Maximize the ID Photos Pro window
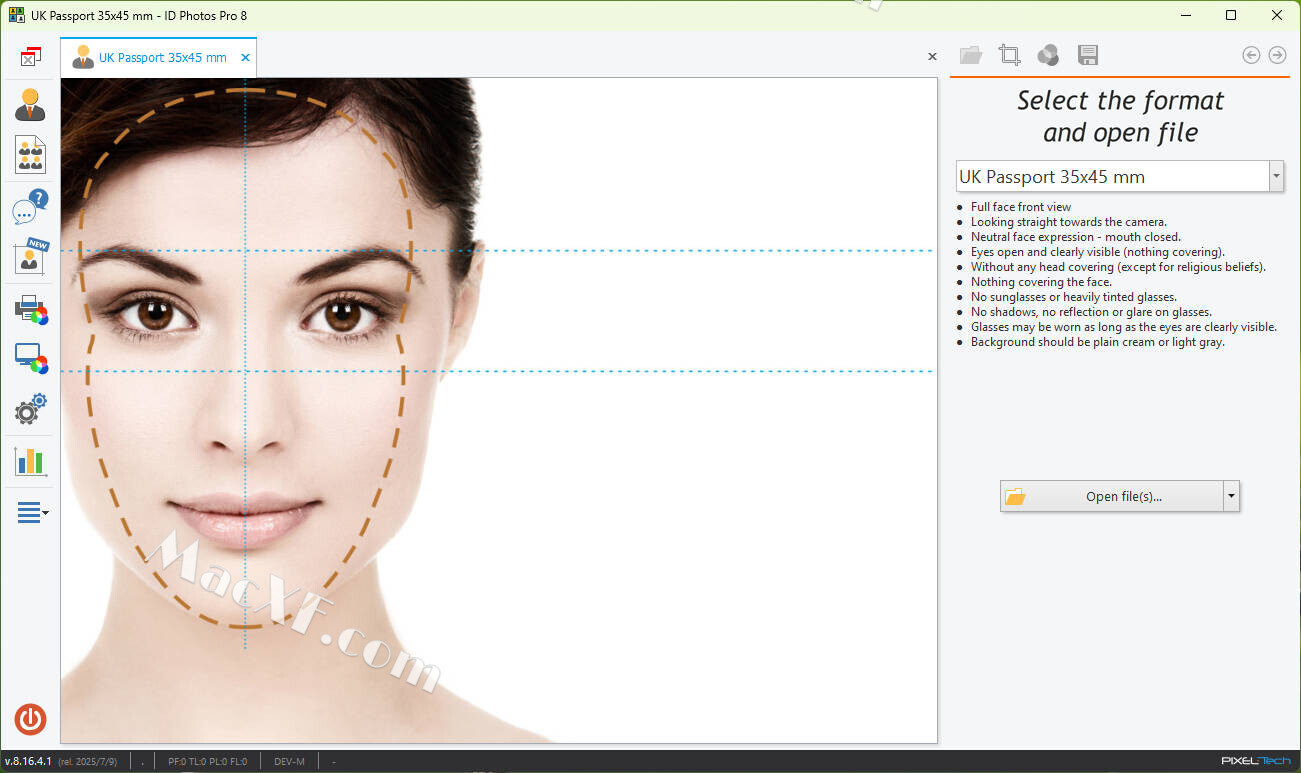 tap(1231, 15)
